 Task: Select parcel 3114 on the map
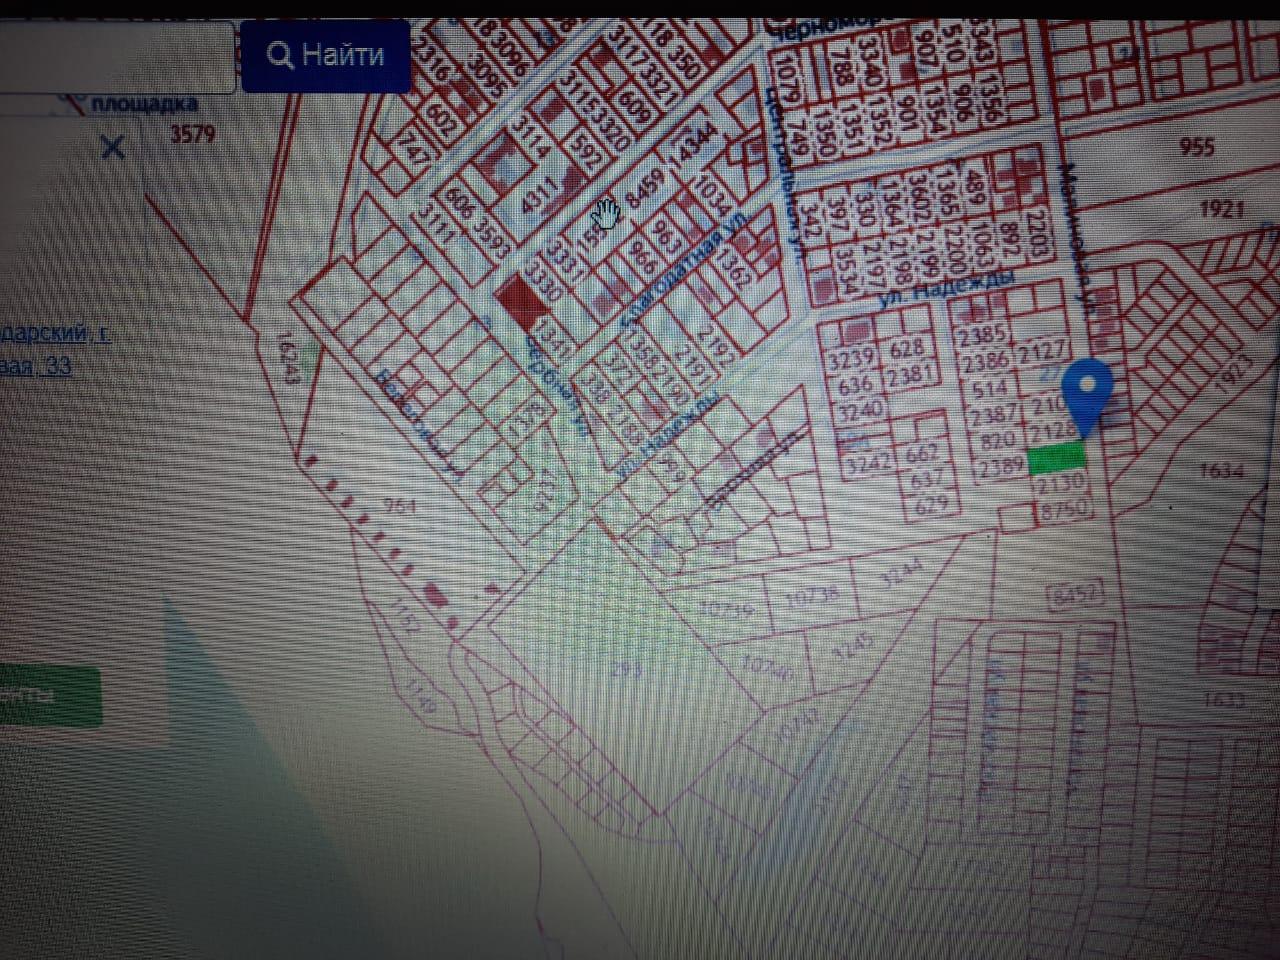(x=532, y=138)
